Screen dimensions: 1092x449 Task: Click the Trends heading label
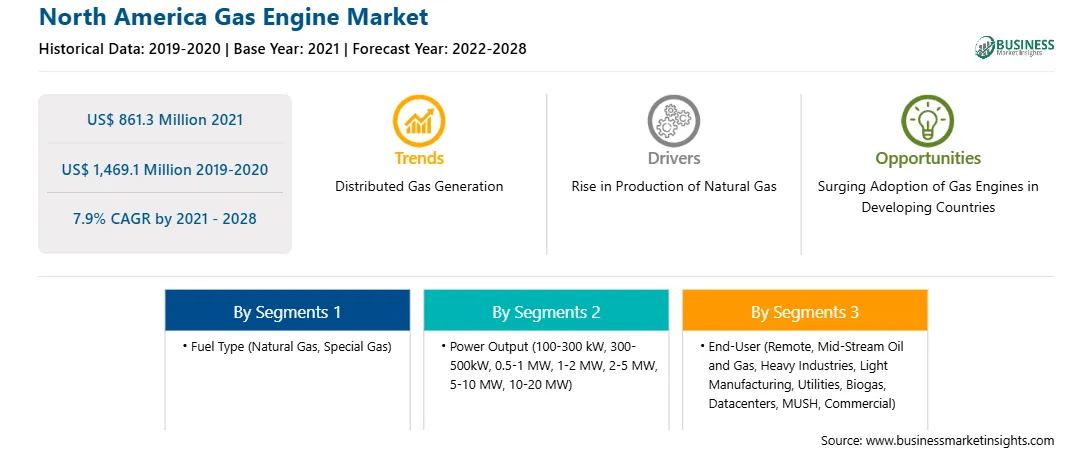click(419, 159)
